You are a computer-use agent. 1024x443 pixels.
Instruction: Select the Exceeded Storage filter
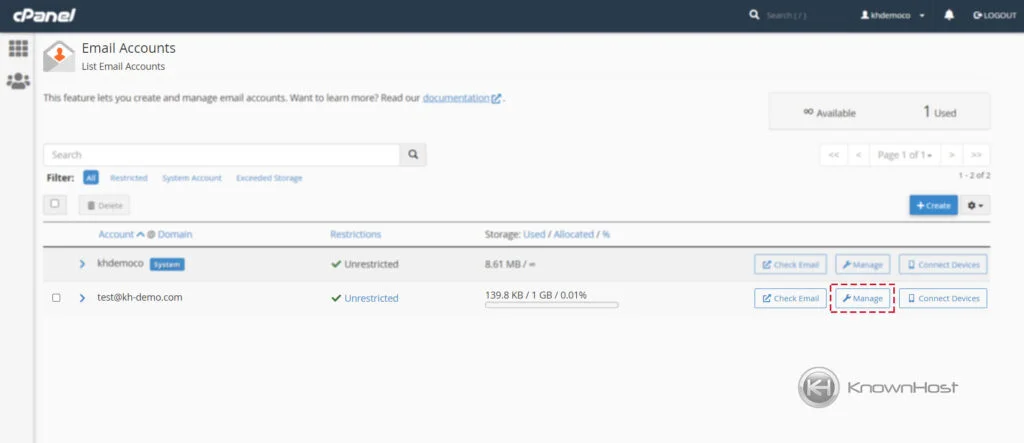pos(269,178)
